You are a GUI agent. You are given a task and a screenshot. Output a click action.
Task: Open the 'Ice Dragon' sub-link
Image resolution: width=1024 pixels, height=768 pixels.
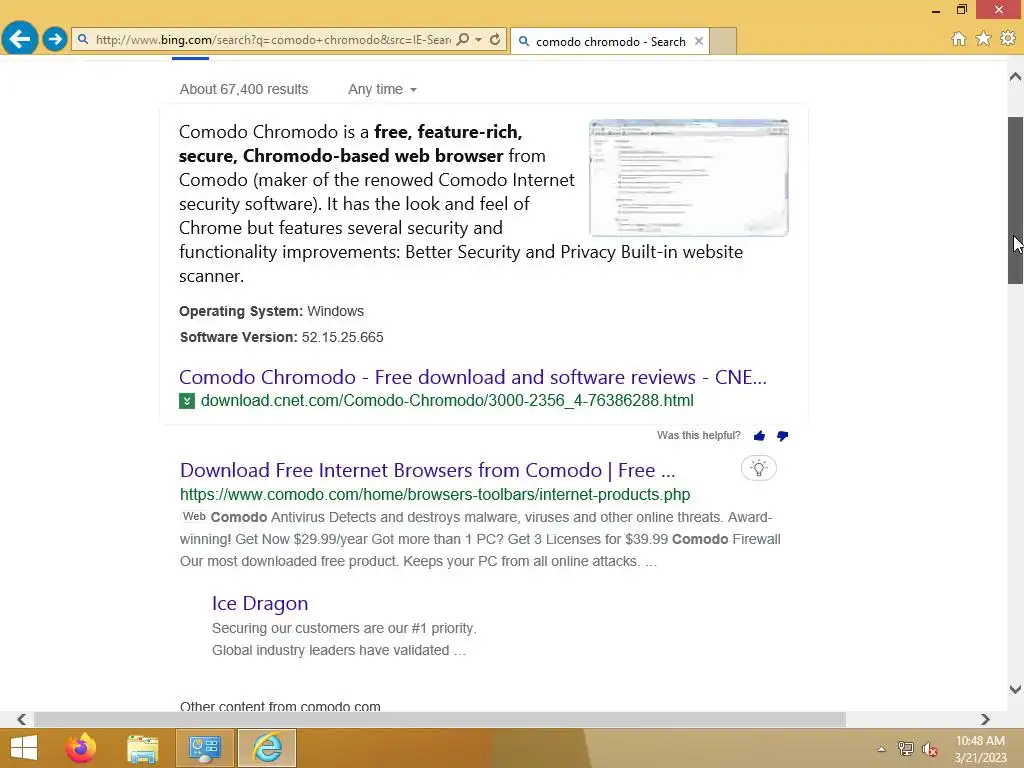(260, 603)
